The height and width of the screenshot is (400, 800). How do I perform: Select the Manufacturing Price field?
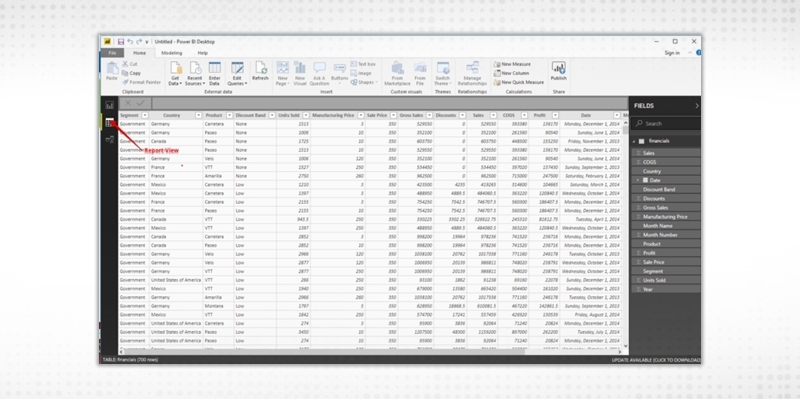[665, 217]
